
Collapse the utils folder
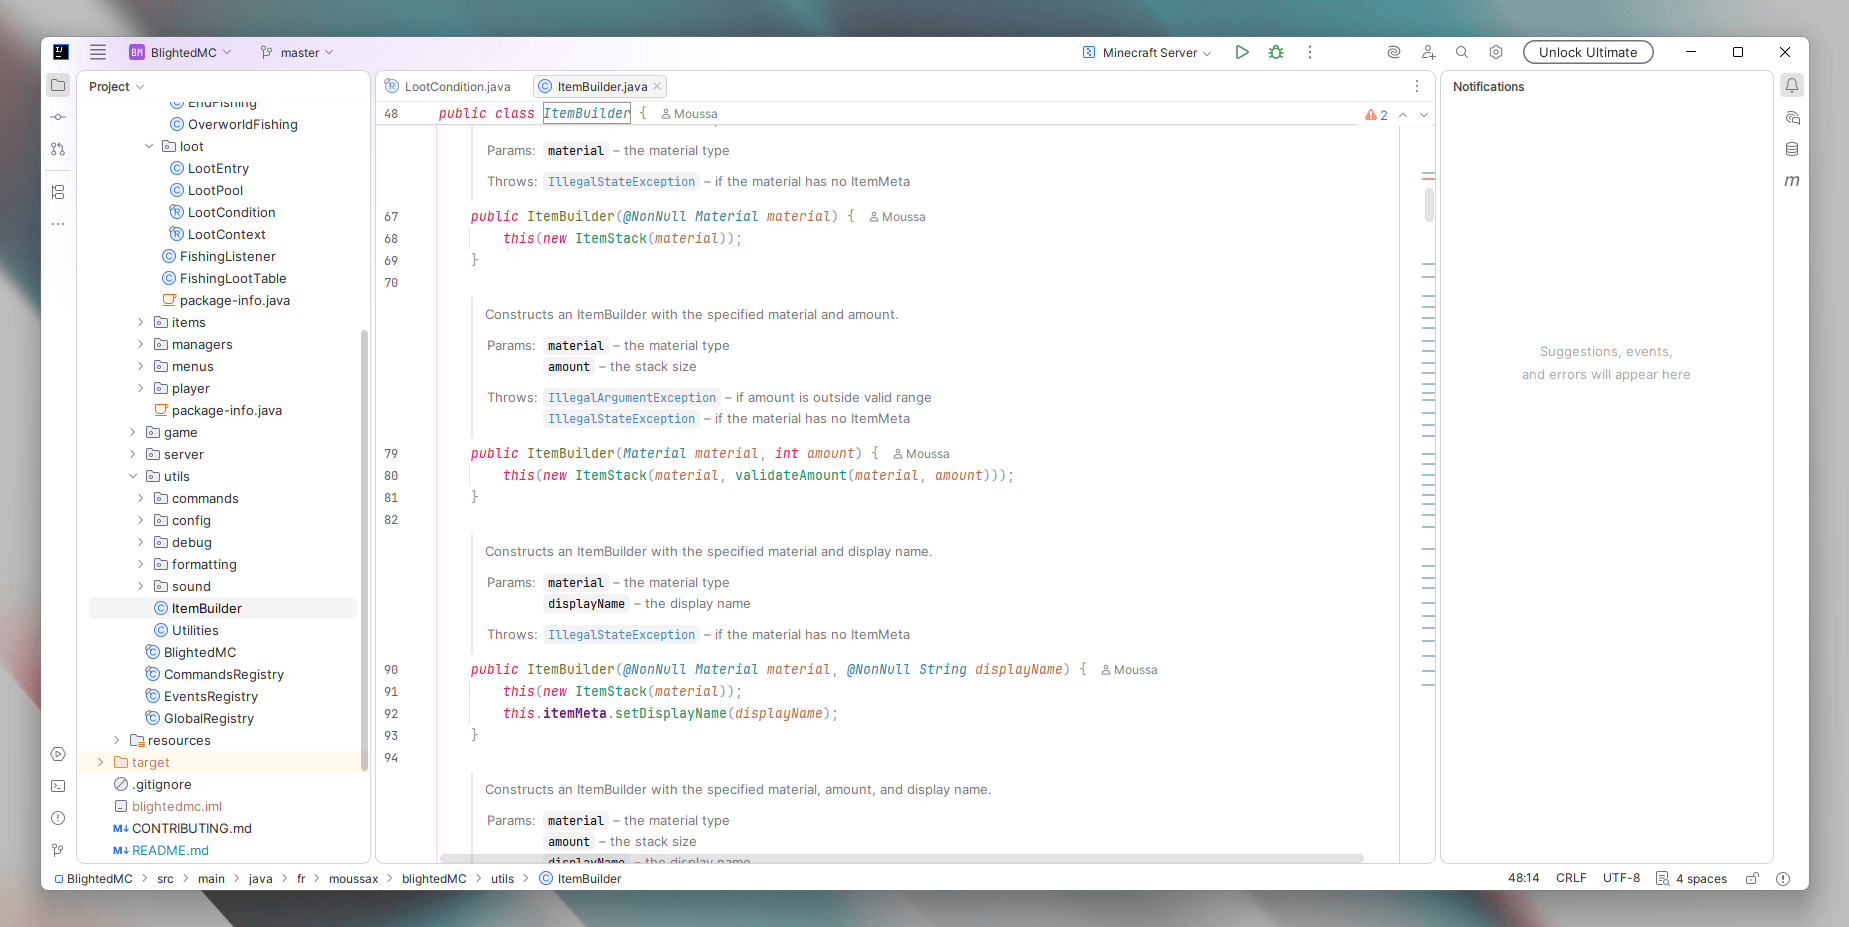[x=133, y=476]
